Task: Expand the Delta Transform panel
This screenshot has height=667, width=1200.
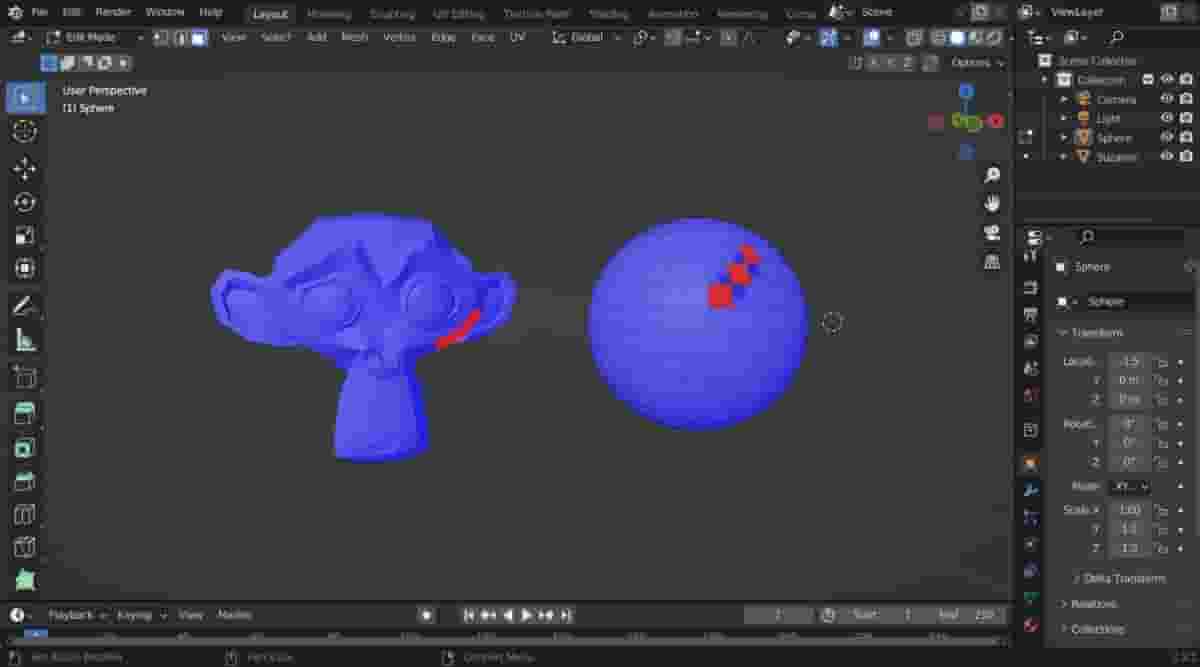Action: 1125,578
